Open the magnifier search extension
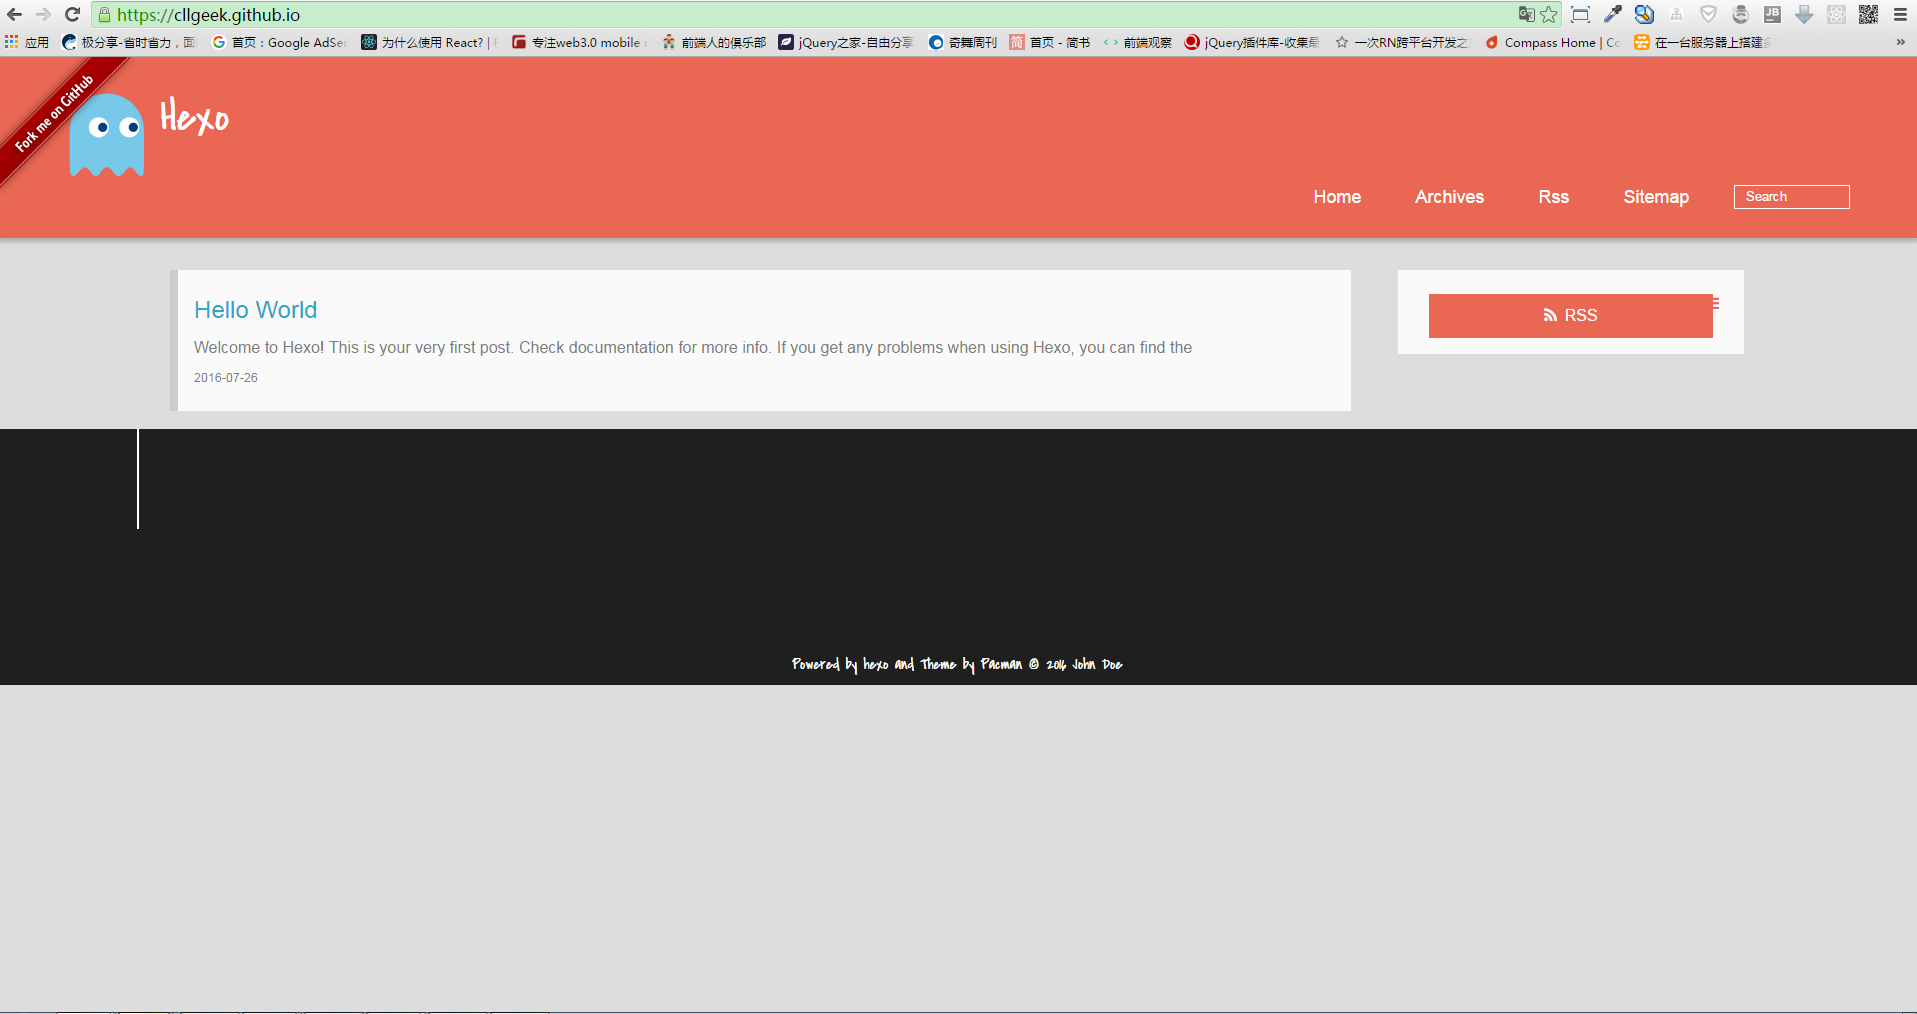1917x1014 pixels. click(1645, 15)
